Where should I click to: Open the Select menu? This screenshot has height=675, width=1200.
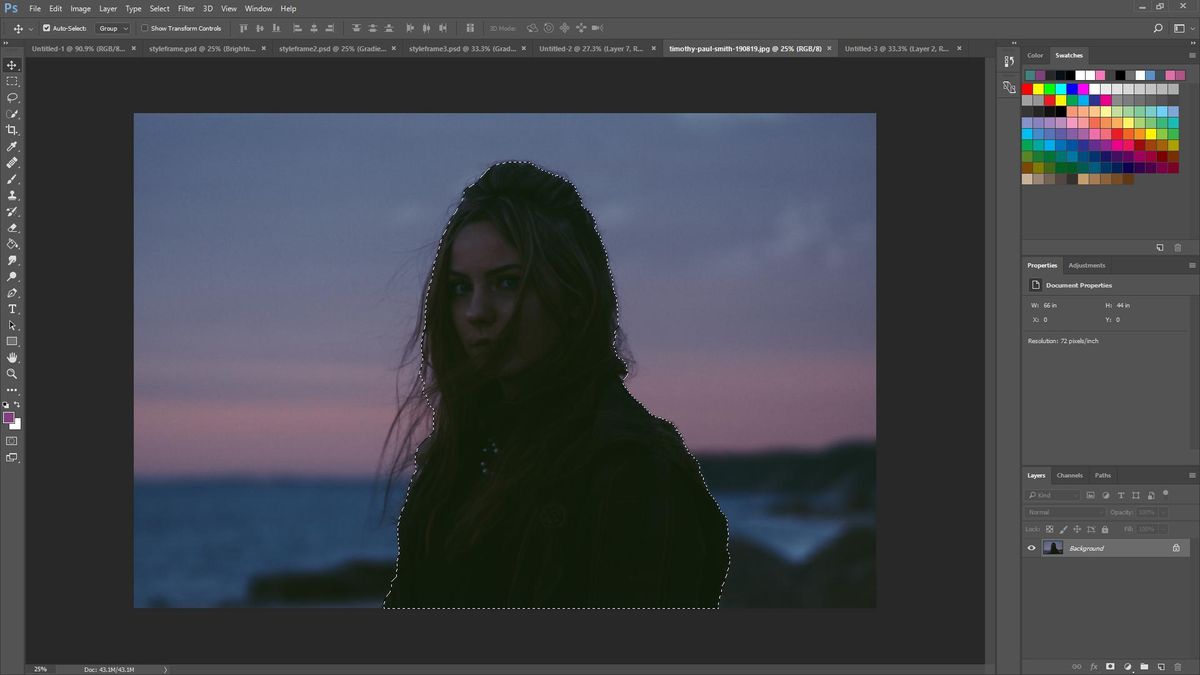[x=158, y=8]
